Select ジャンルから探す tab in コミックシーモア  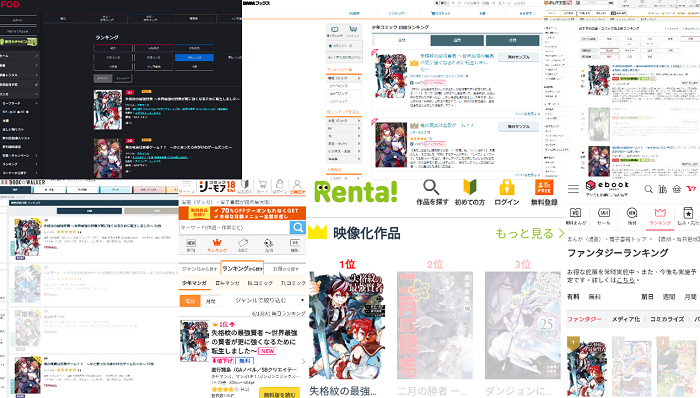click(x=200, y=269)
